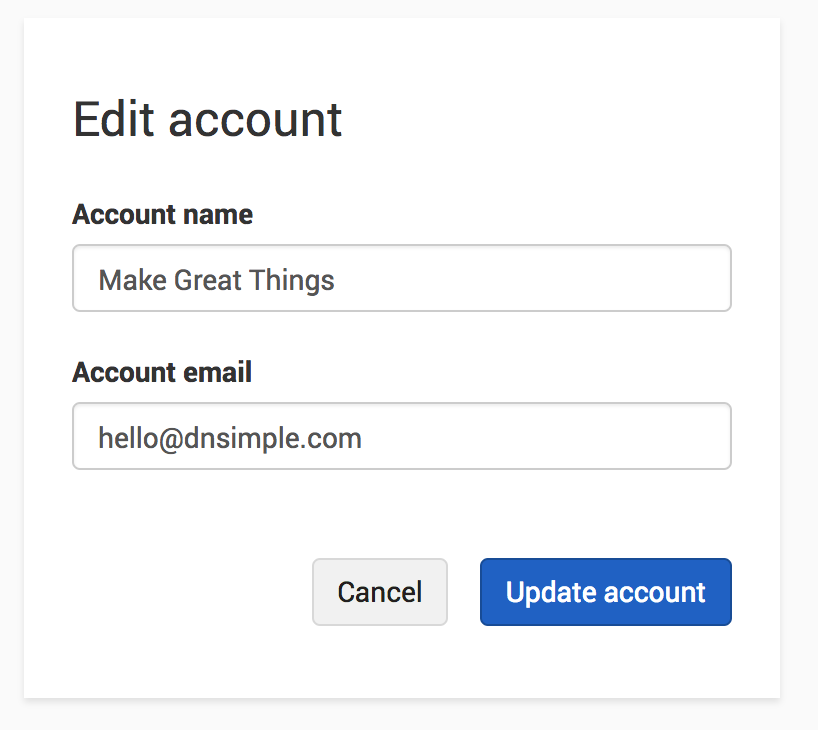Screen dimensions: 818x730
Task: Focus the Account name input field
Action: pyautogui.click(x=401, y=279)
